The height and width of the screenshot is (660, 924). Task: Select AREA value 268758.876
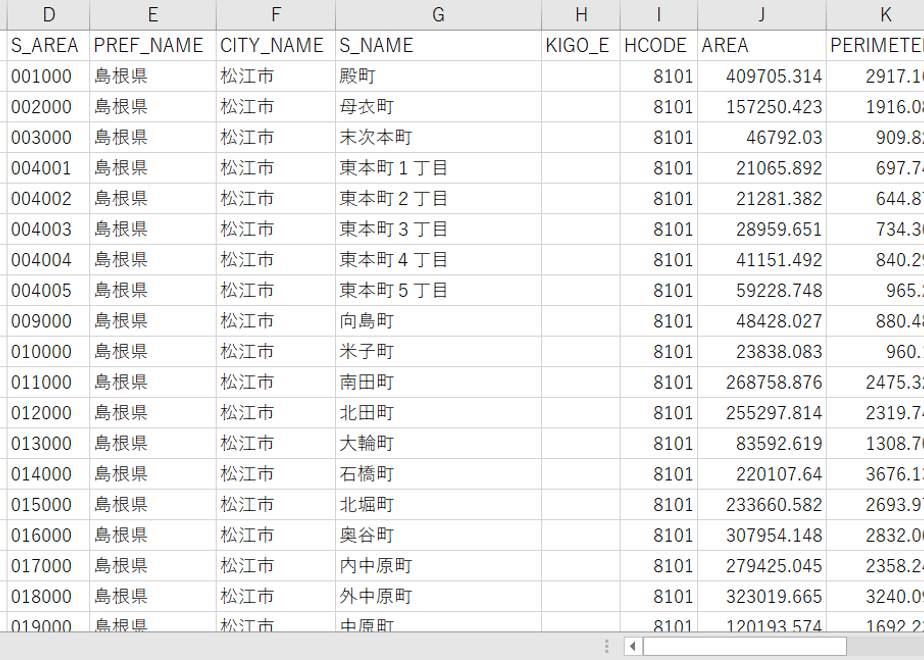click(x=762, y=382)
